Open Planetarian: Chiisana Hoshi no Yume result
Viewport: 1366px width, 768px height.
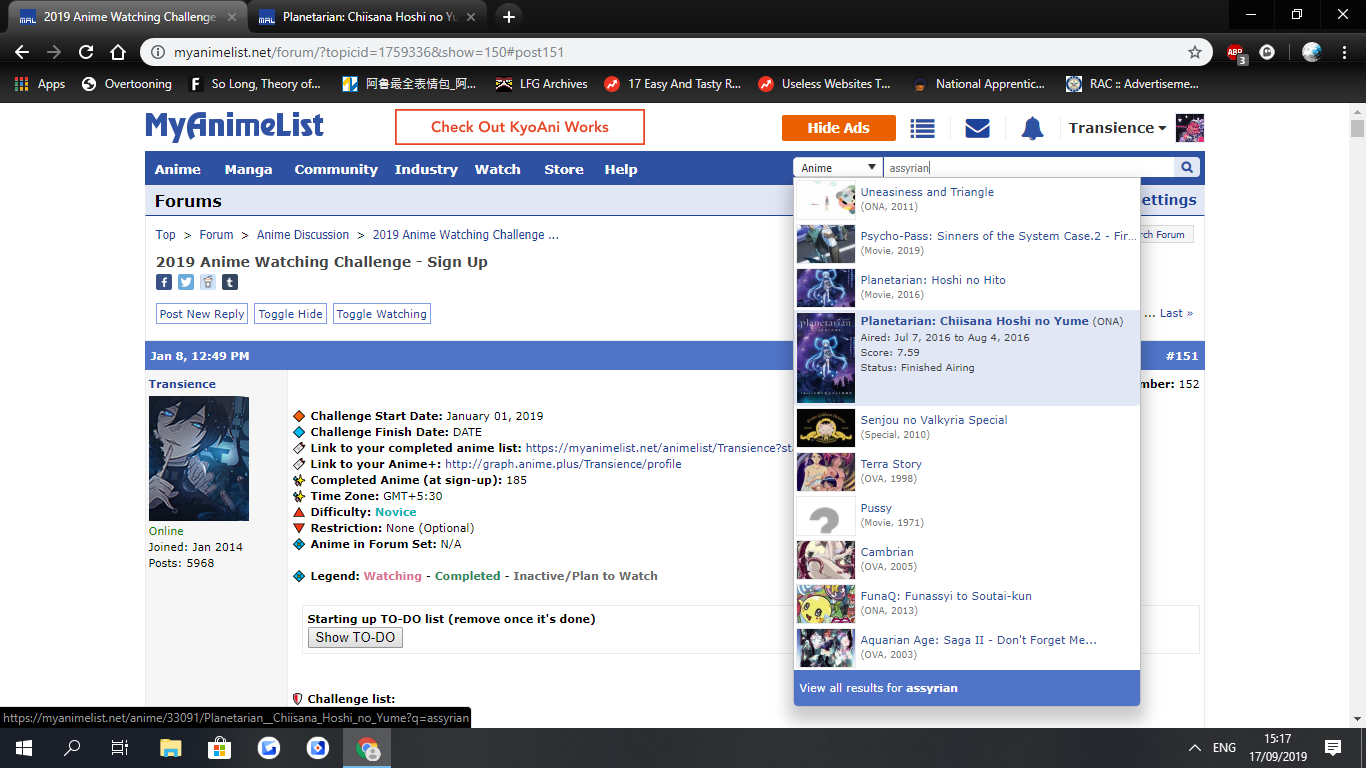pos(967,358)
